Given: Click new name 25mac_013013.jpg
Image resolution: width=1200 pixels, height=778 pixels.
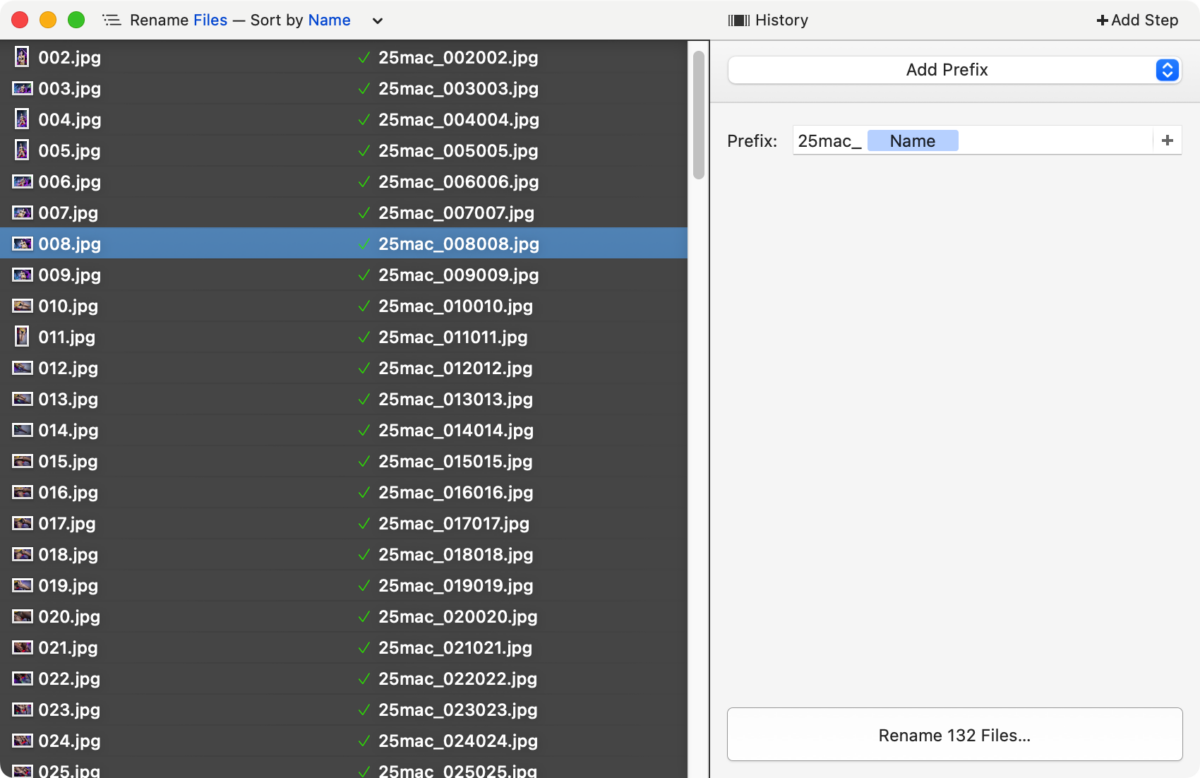Looking at the screenshot, I should pos(456,399).
